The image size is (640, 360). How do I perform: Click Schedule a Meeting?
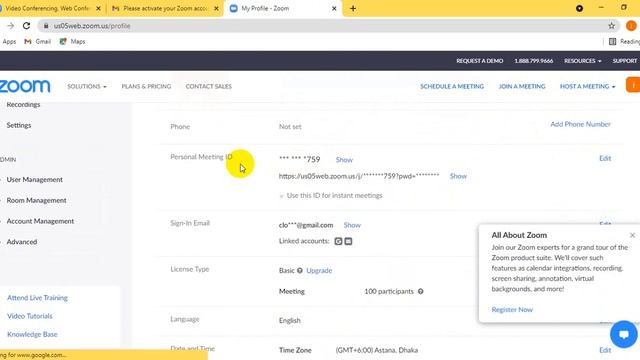pyautogui.click(x=452, y=86)
